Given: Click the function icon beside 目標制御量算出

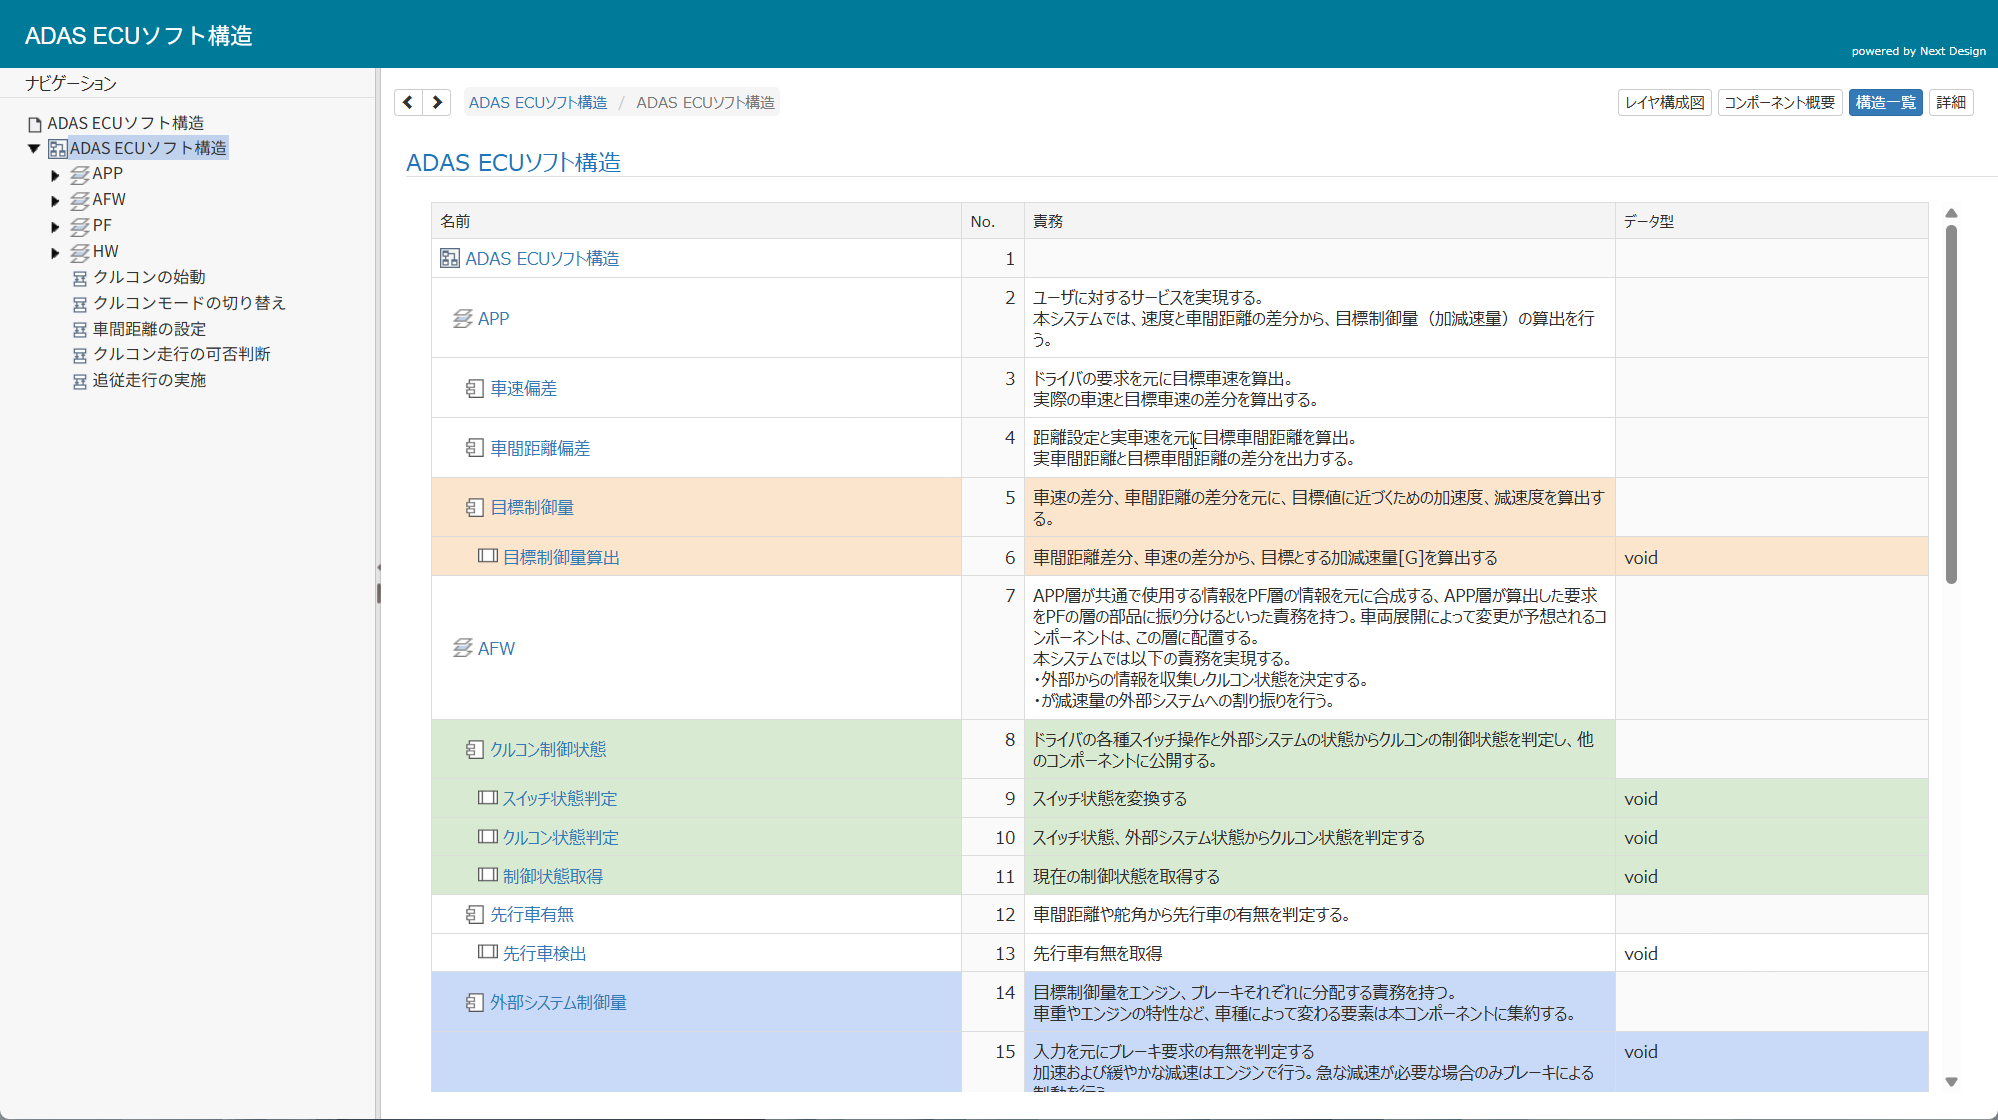Looking at the screenshot, I should [488, 556].
